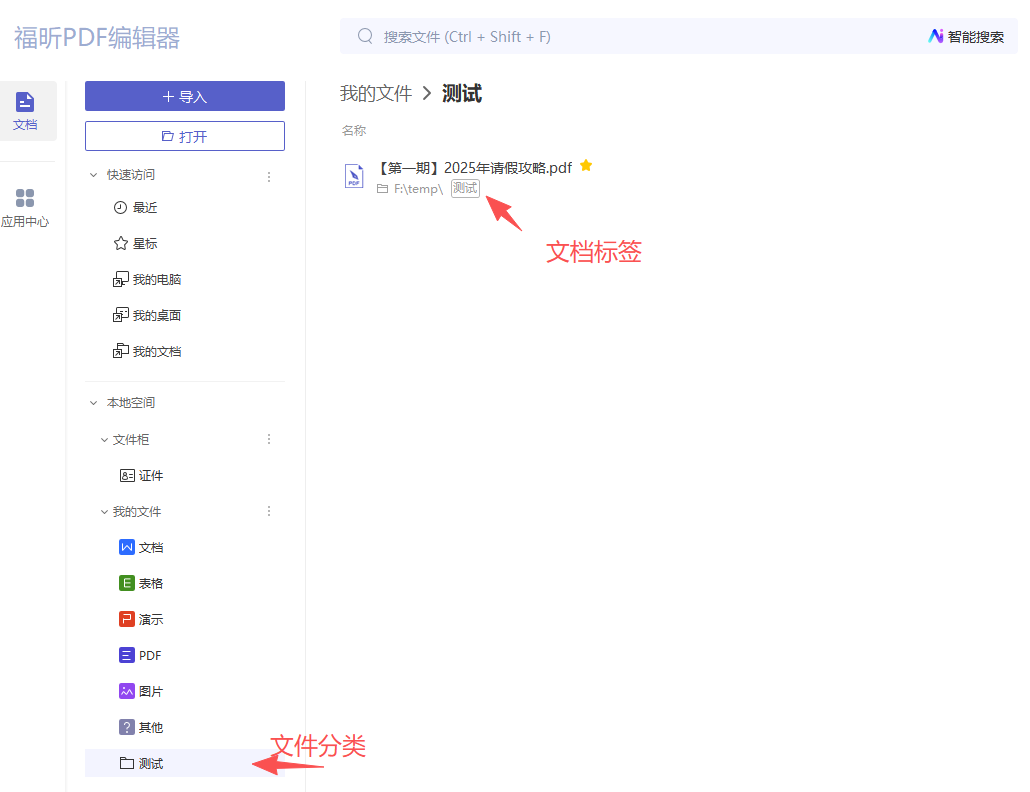Collapse the 本地空间 section
1030x792 pixels.
click(94, 403)
